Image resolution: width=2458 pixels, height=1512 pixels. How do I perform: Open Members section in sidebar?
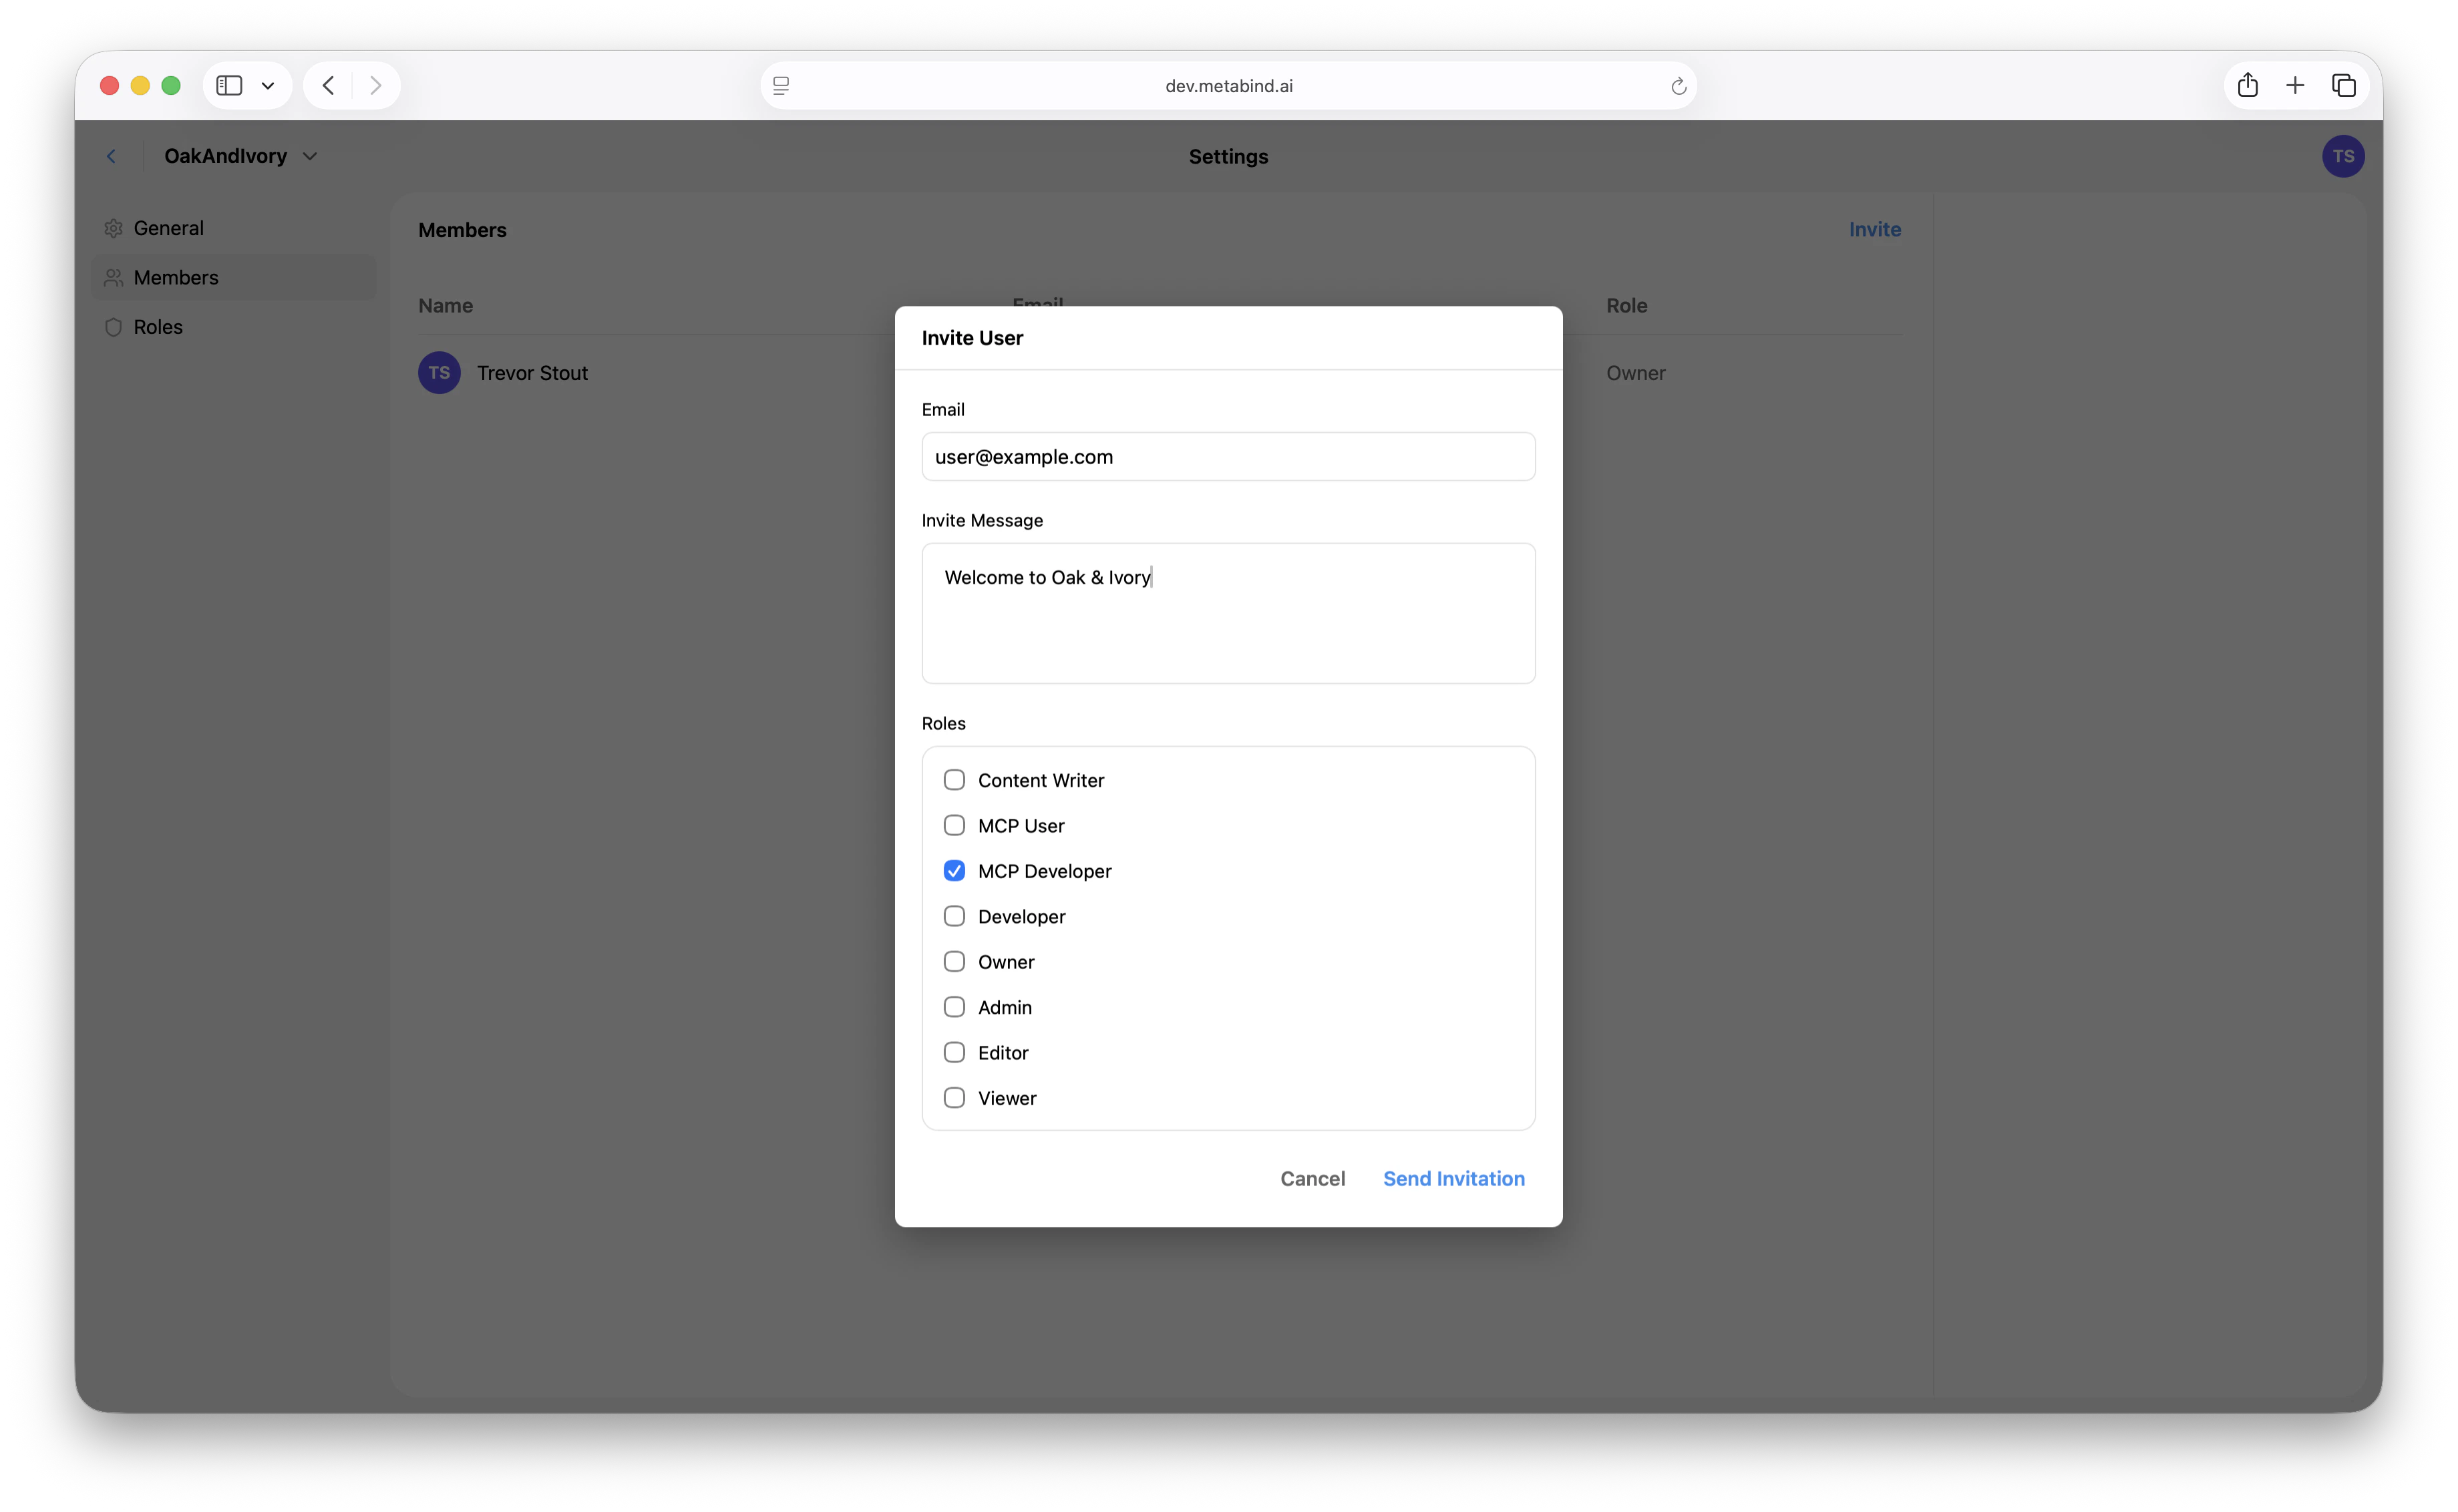234,277
